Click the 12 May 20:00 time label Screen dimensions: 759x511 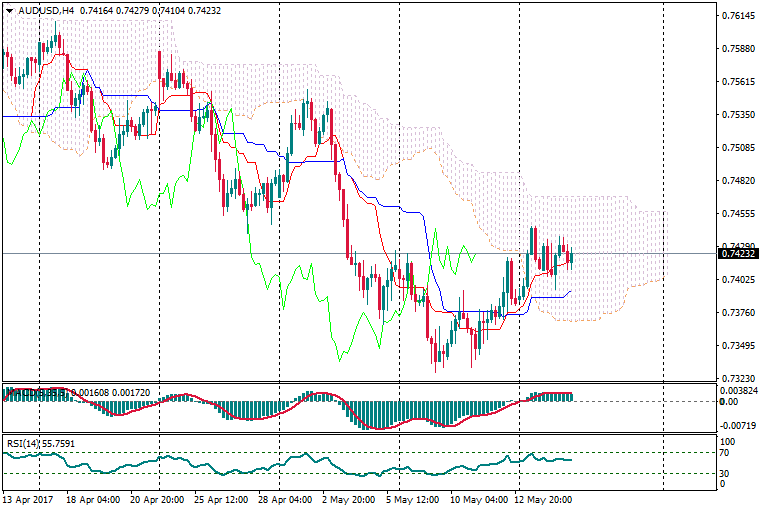(545, 498)
